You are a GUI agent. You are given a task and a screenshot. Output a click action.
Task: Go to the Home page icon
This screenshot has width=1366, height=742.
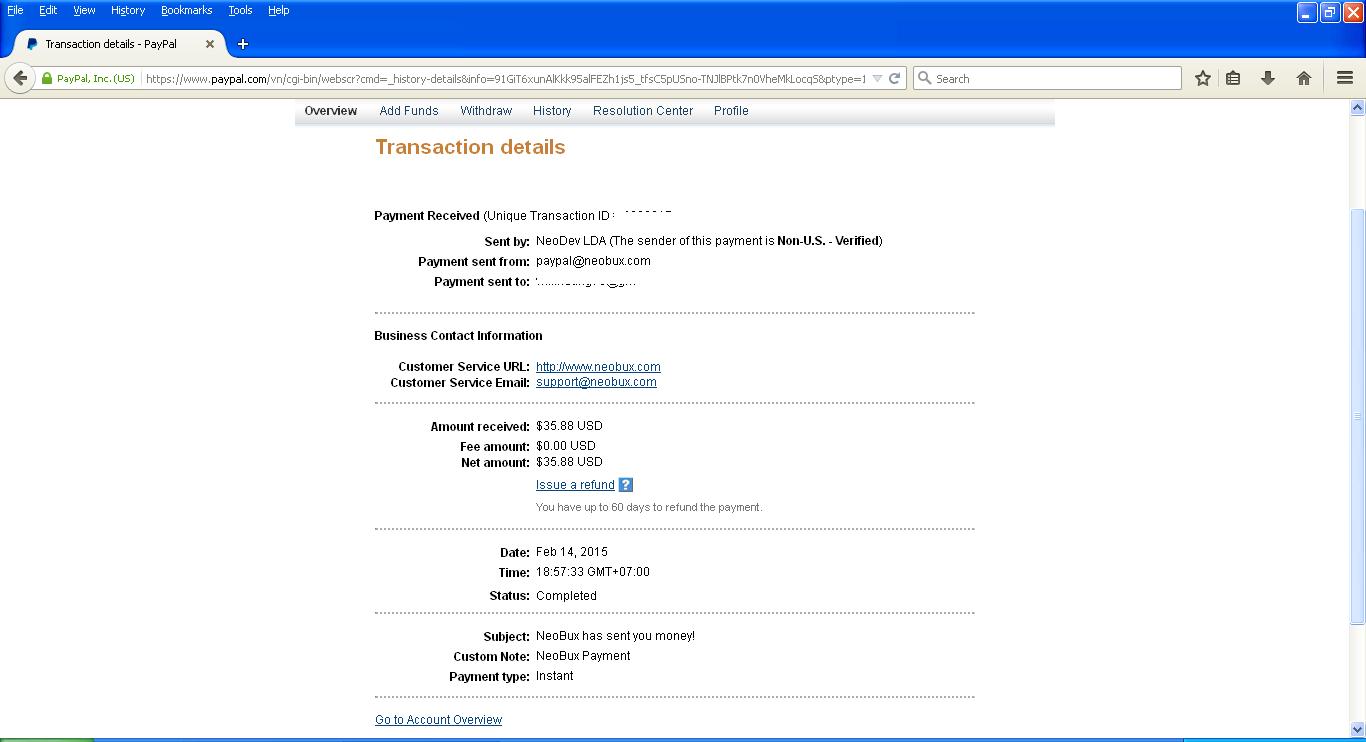click(x=1304, y=78)
